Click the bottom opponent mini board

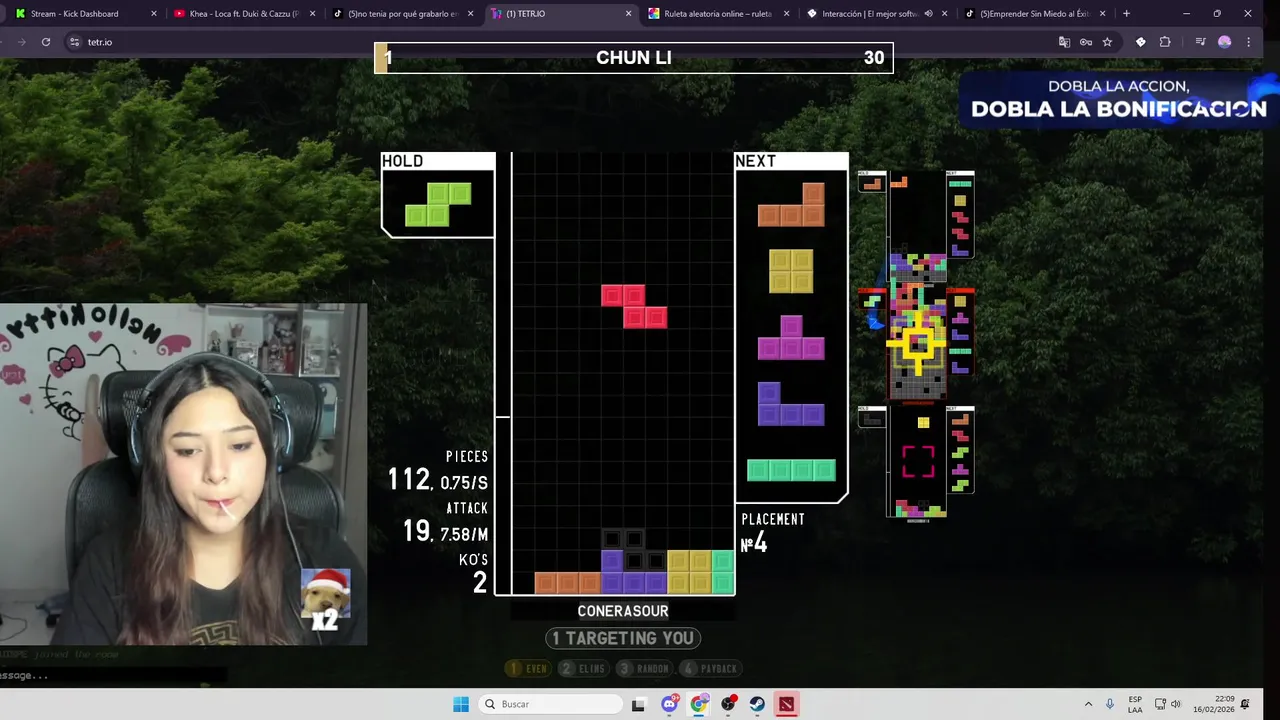click(917, 463)
